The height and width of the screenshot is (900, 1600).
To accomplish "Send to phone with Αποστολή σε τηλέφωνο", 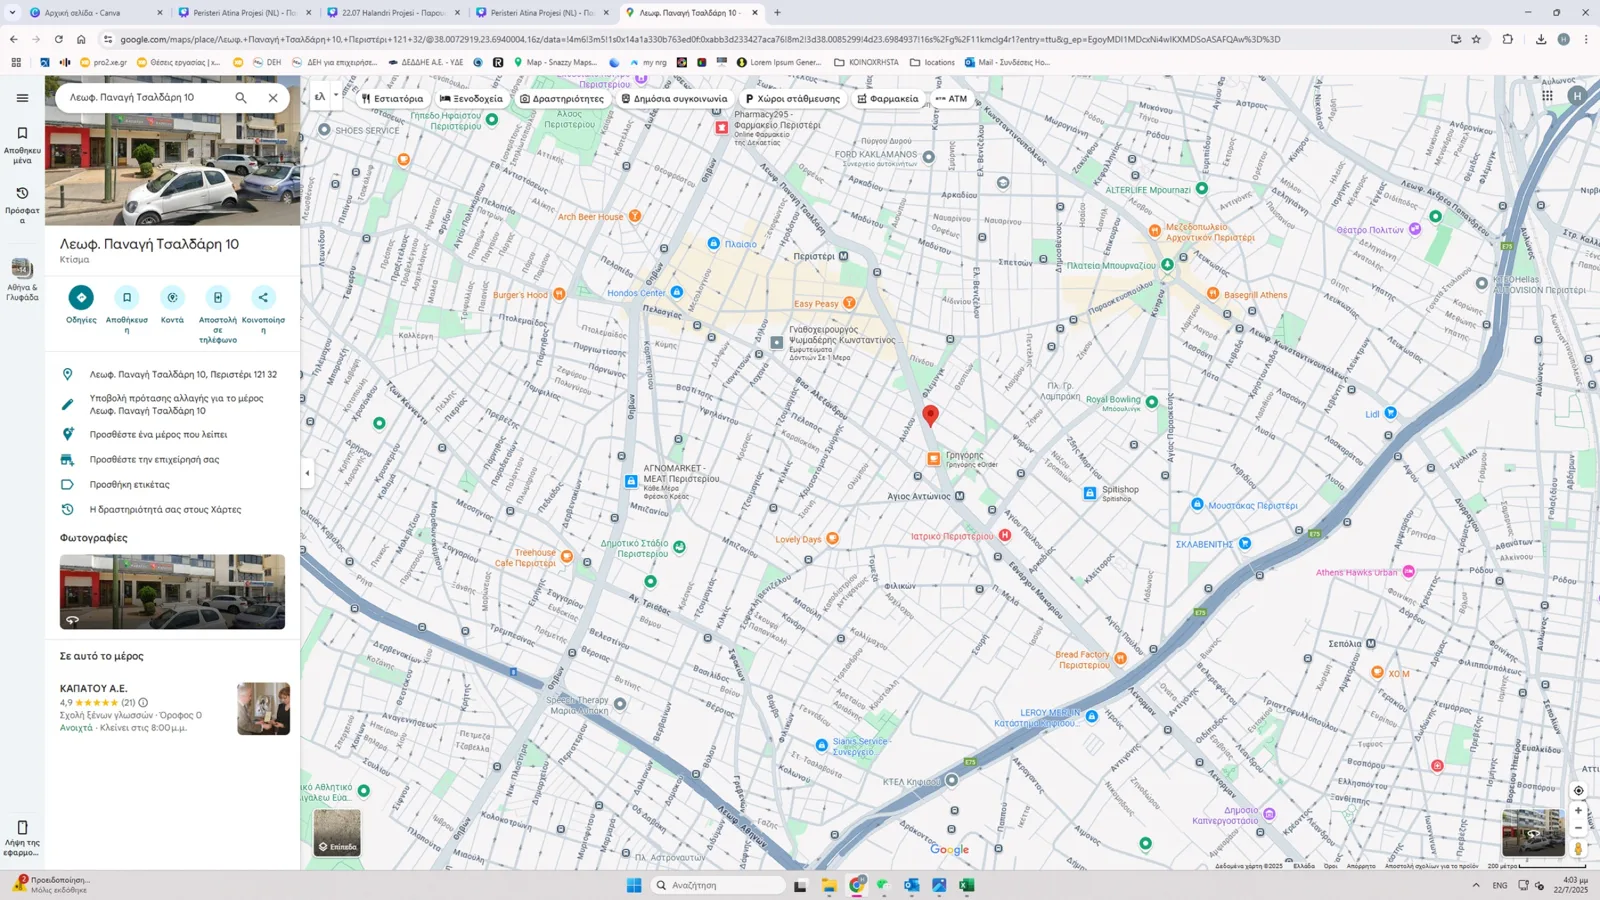I will pyautogui.click(x=217, y=315).
